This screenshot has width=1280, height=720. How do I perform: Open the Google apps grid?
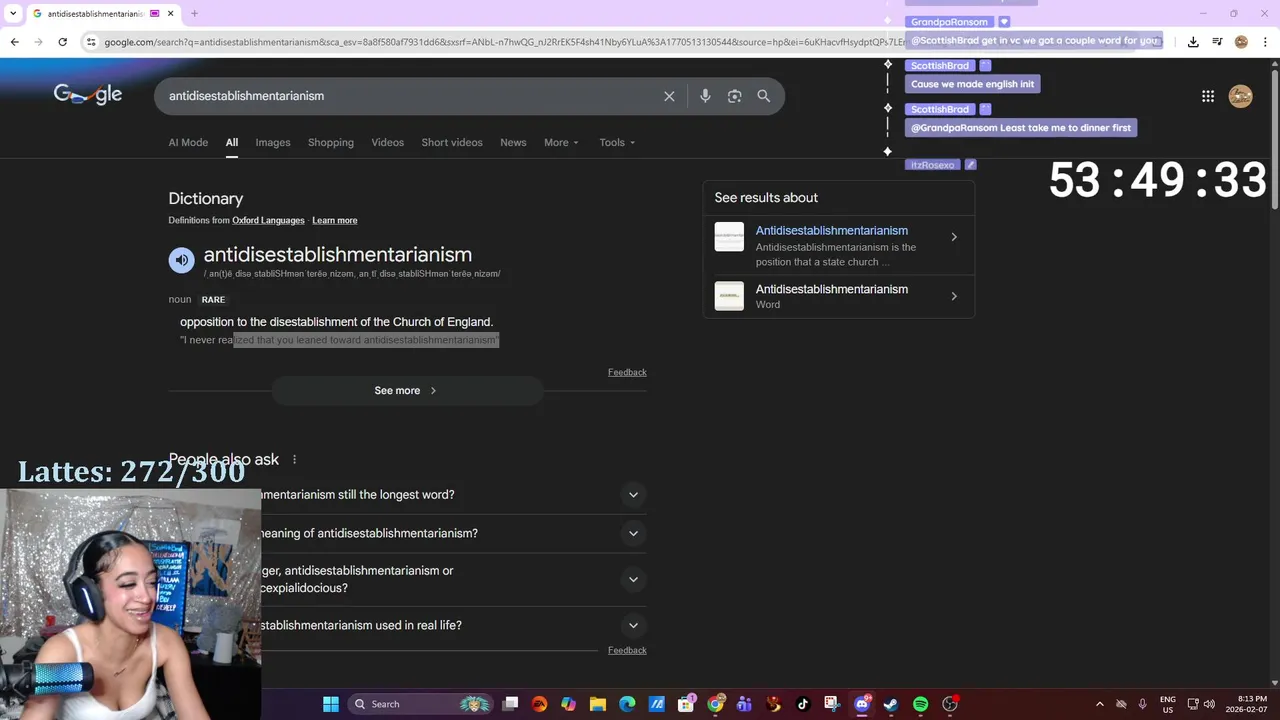tap(1208, 96)
